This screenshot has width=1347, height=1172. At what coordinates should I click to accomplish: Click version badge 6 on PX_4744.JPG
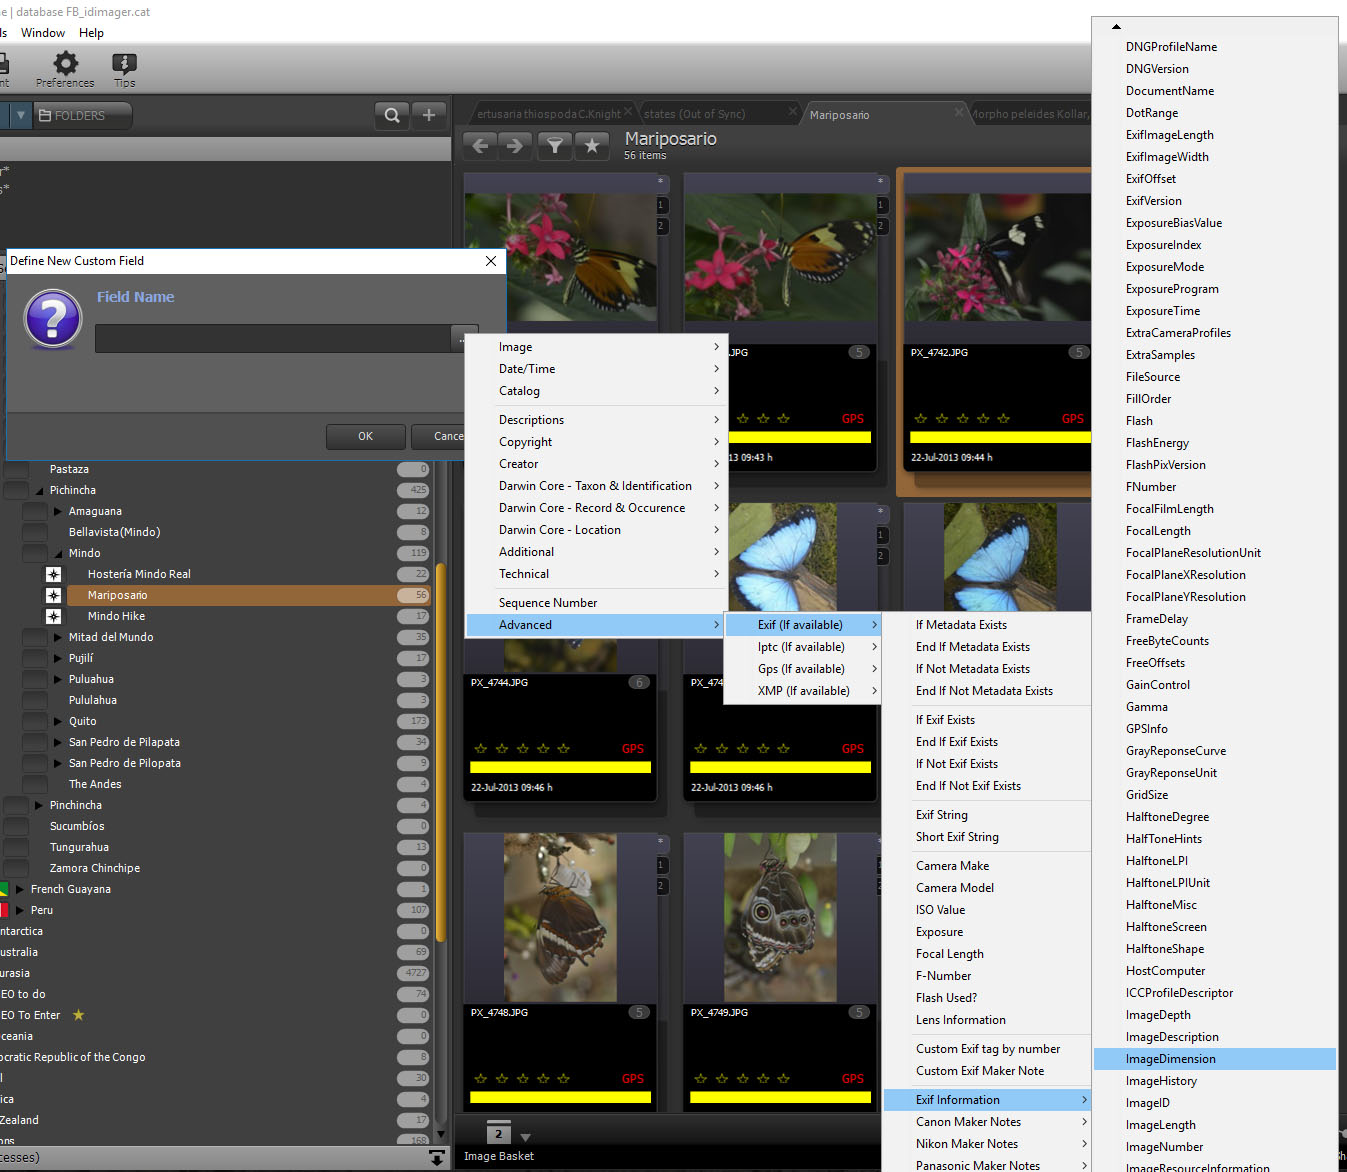pyautogui.click(x=639, y=682)
